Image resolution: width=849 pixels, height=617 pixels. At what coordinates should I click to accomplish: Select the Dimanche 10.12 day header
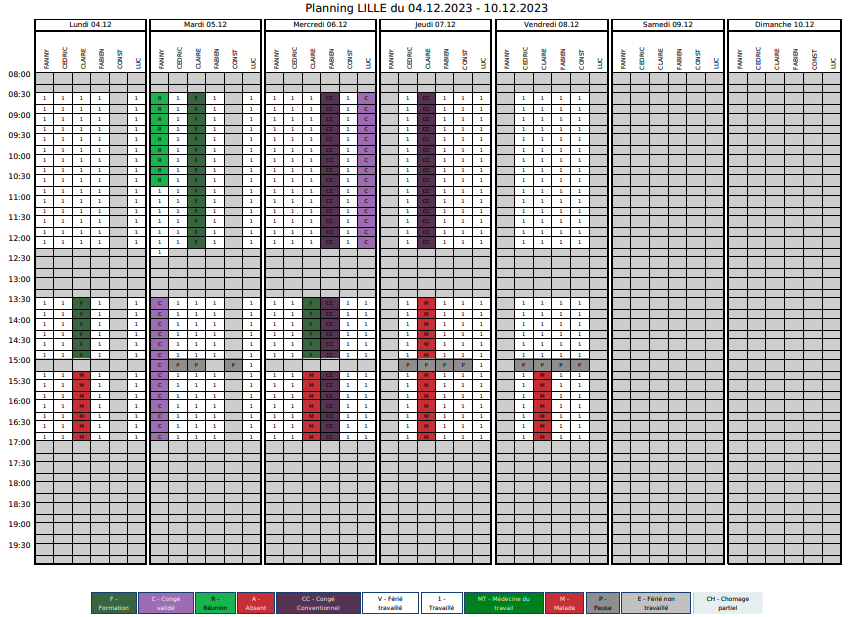(x=784, y=24)
